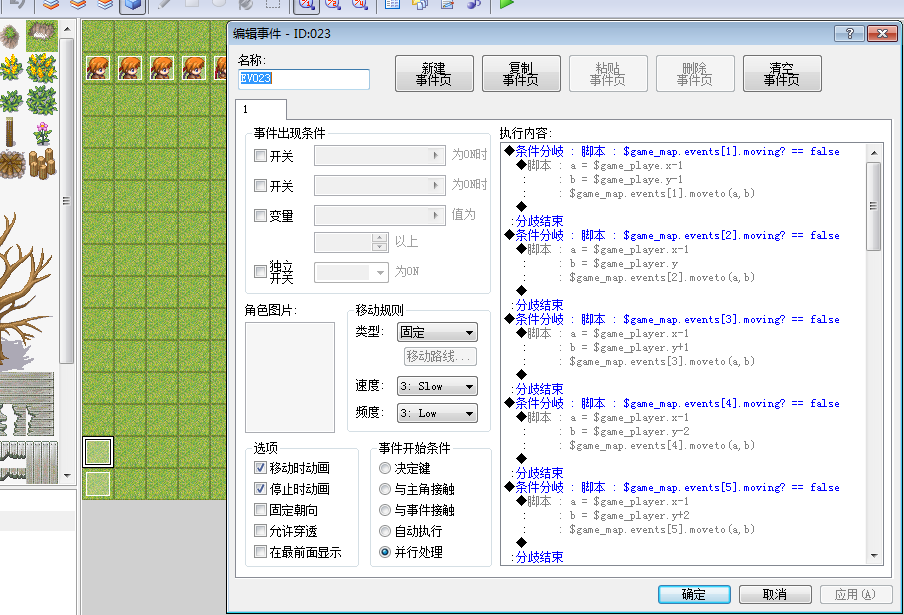Switch to event page tab 1
The width and height of the screenshot is (904, 615).
(261, 110)
